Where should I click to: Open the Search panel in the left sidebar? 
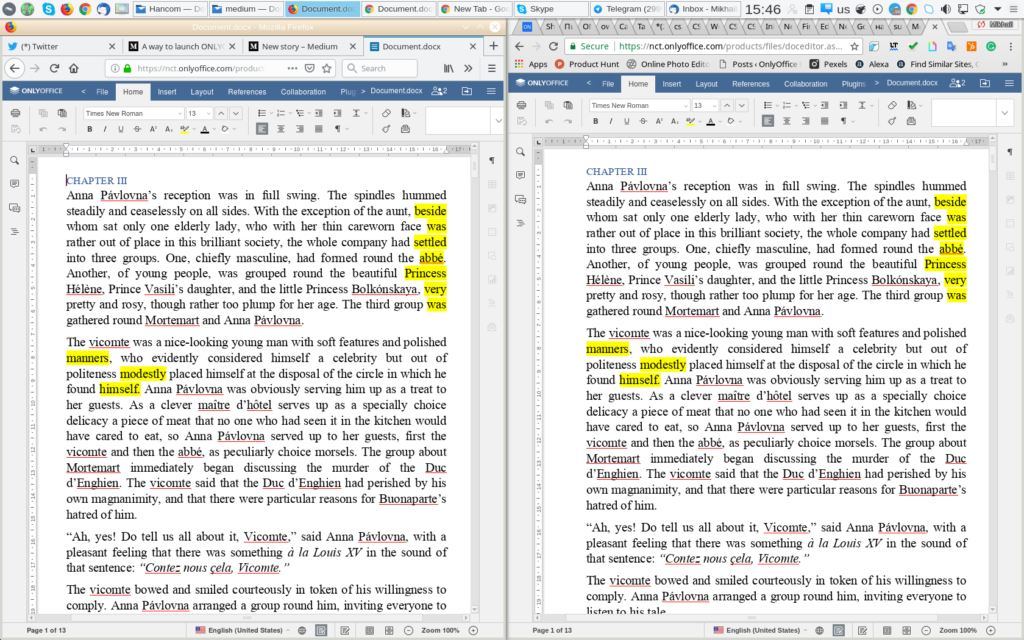coord(14,158)
